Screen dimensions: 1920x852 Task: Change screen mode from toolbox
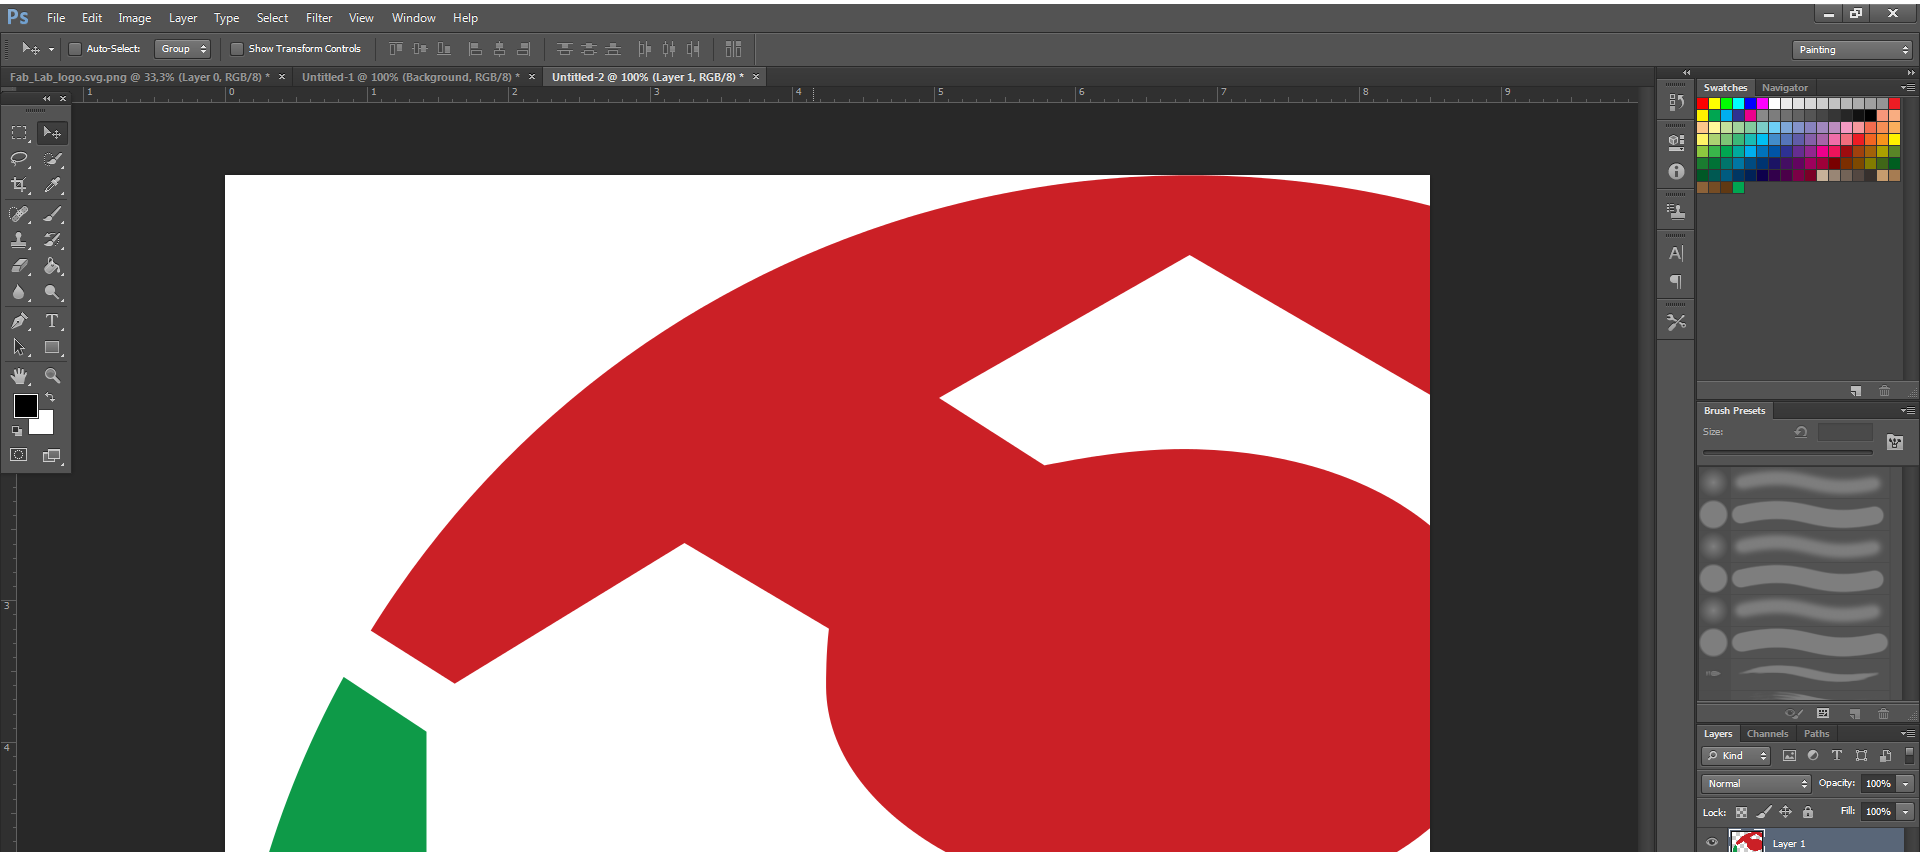coord(52,455)
